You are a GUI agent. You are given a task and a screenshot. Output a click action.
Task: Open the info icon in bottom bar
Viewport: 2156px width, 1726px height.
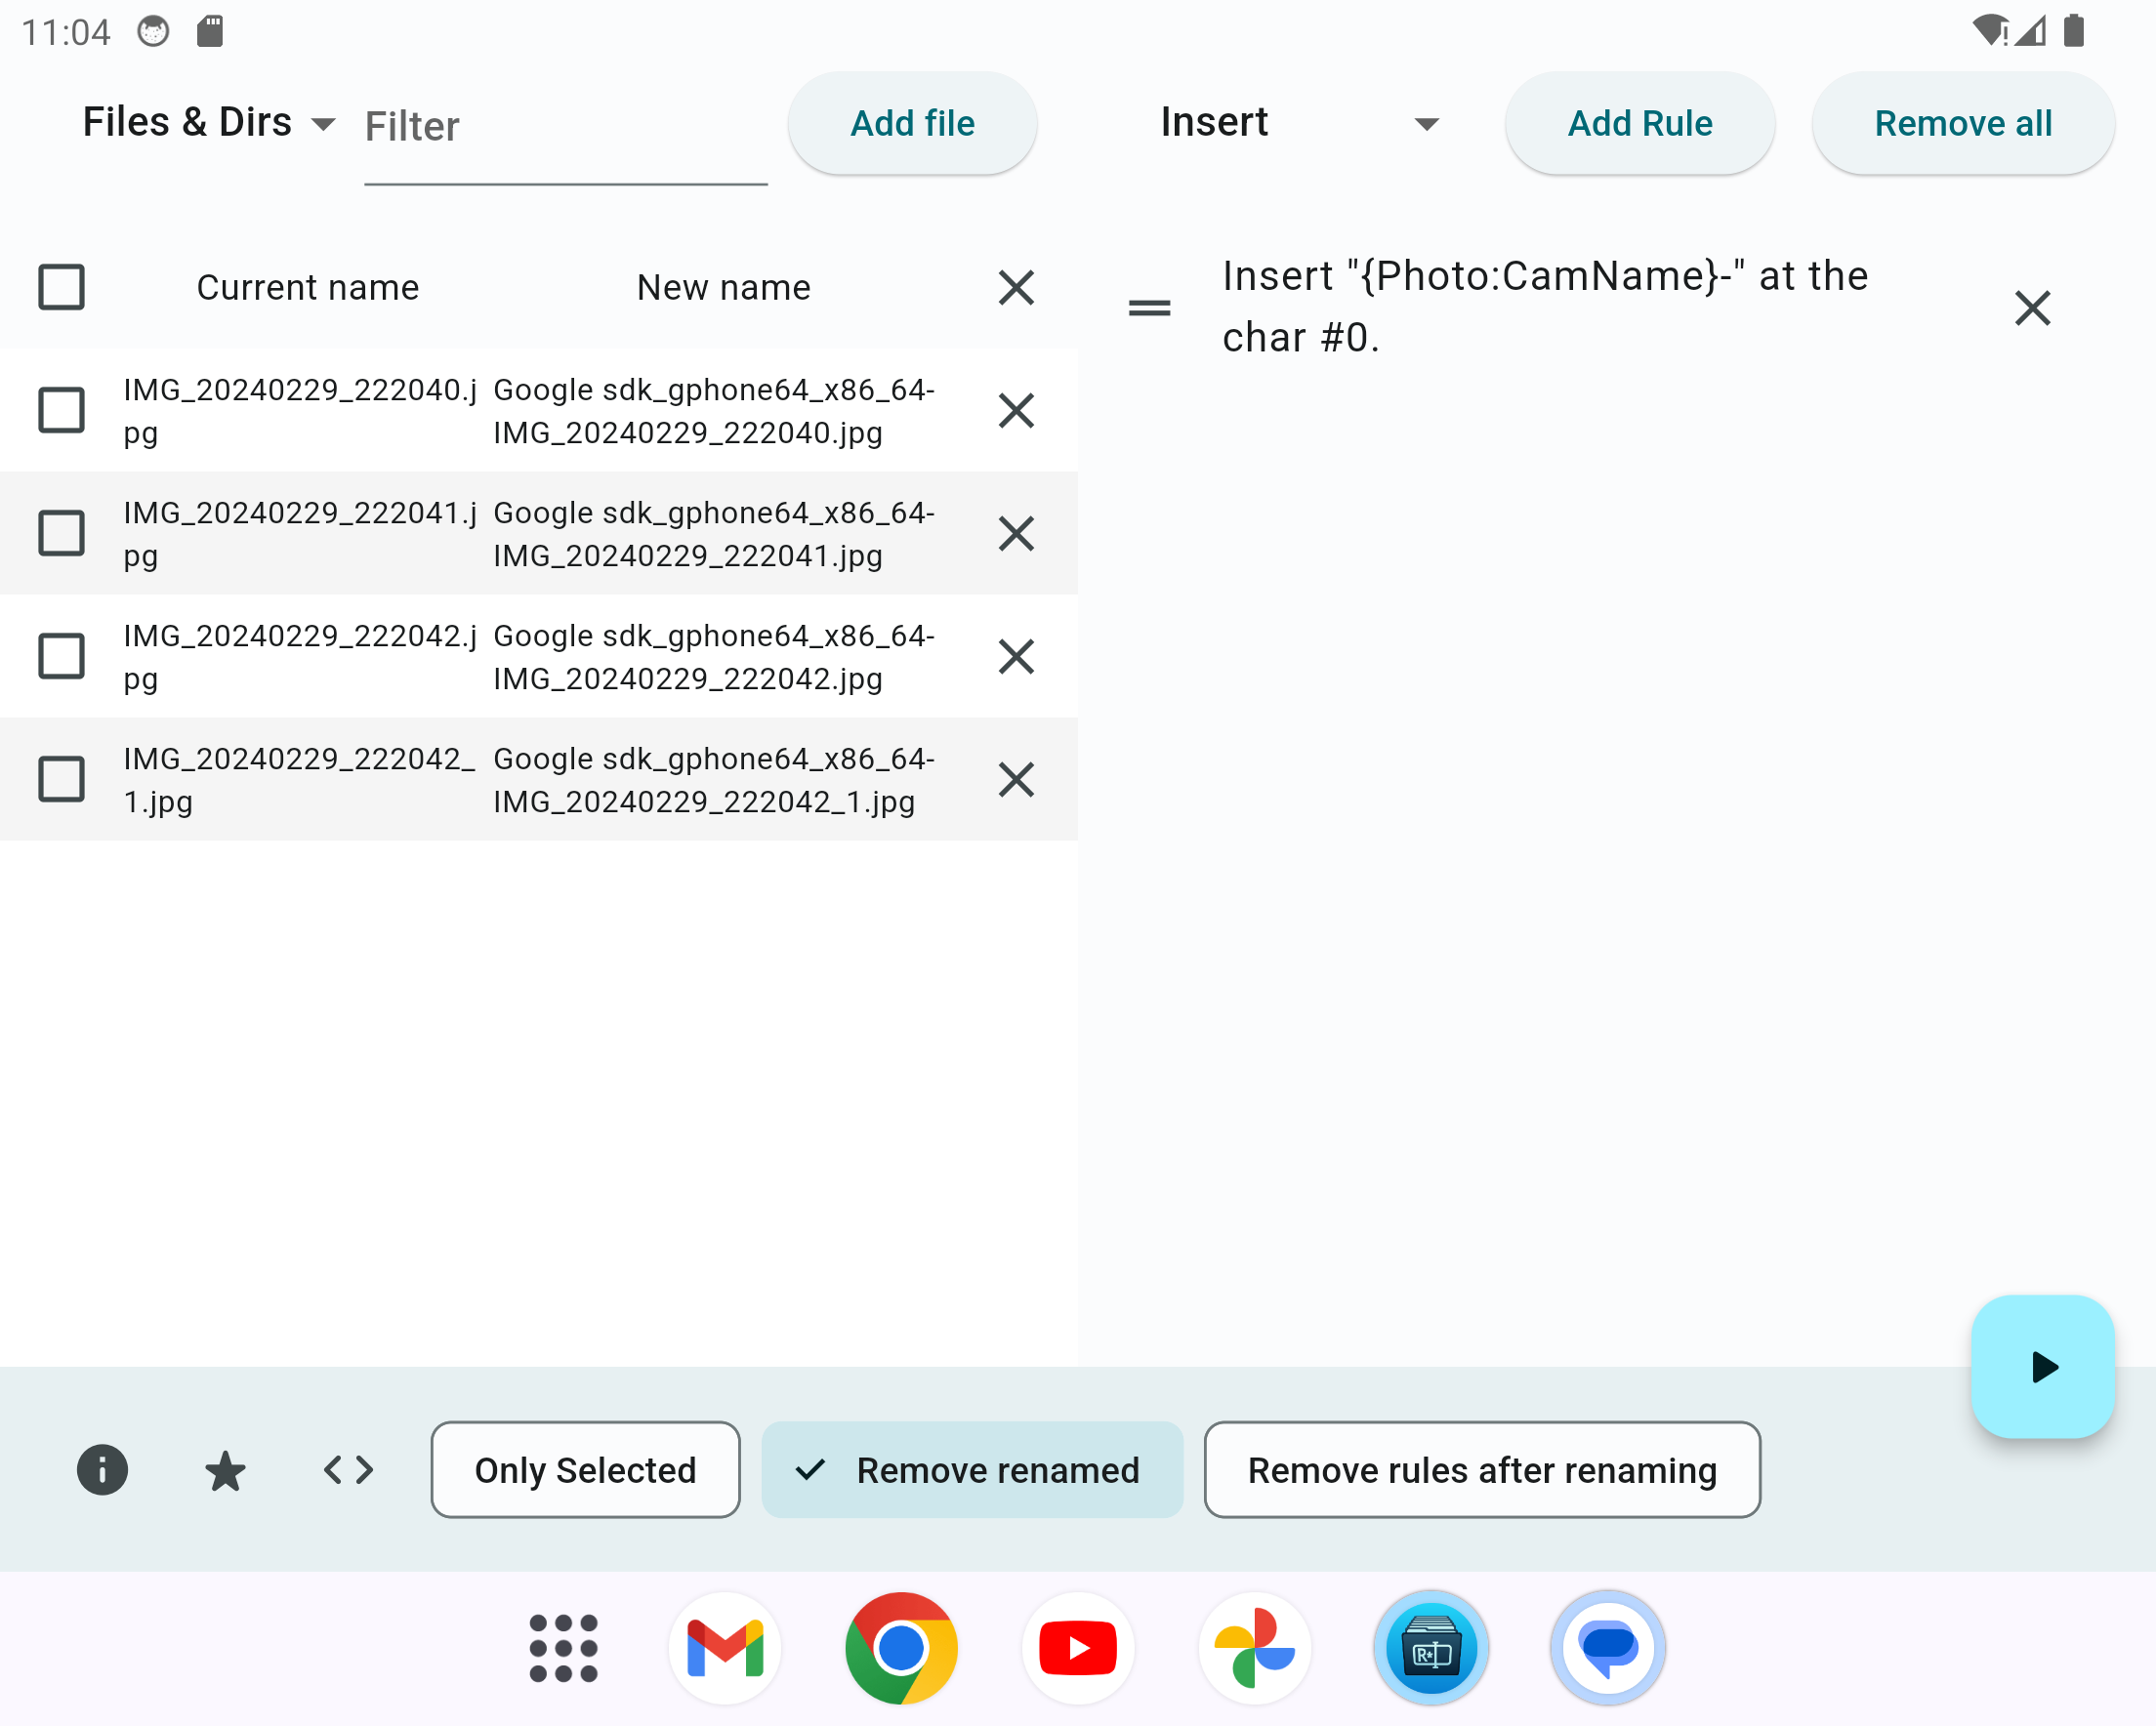102,1469
